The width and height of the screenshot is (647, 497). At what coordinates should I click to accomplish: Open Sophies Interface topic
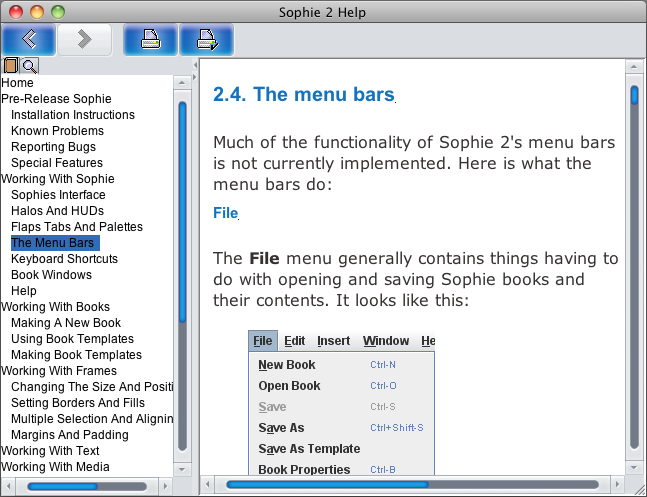[58, 195]
